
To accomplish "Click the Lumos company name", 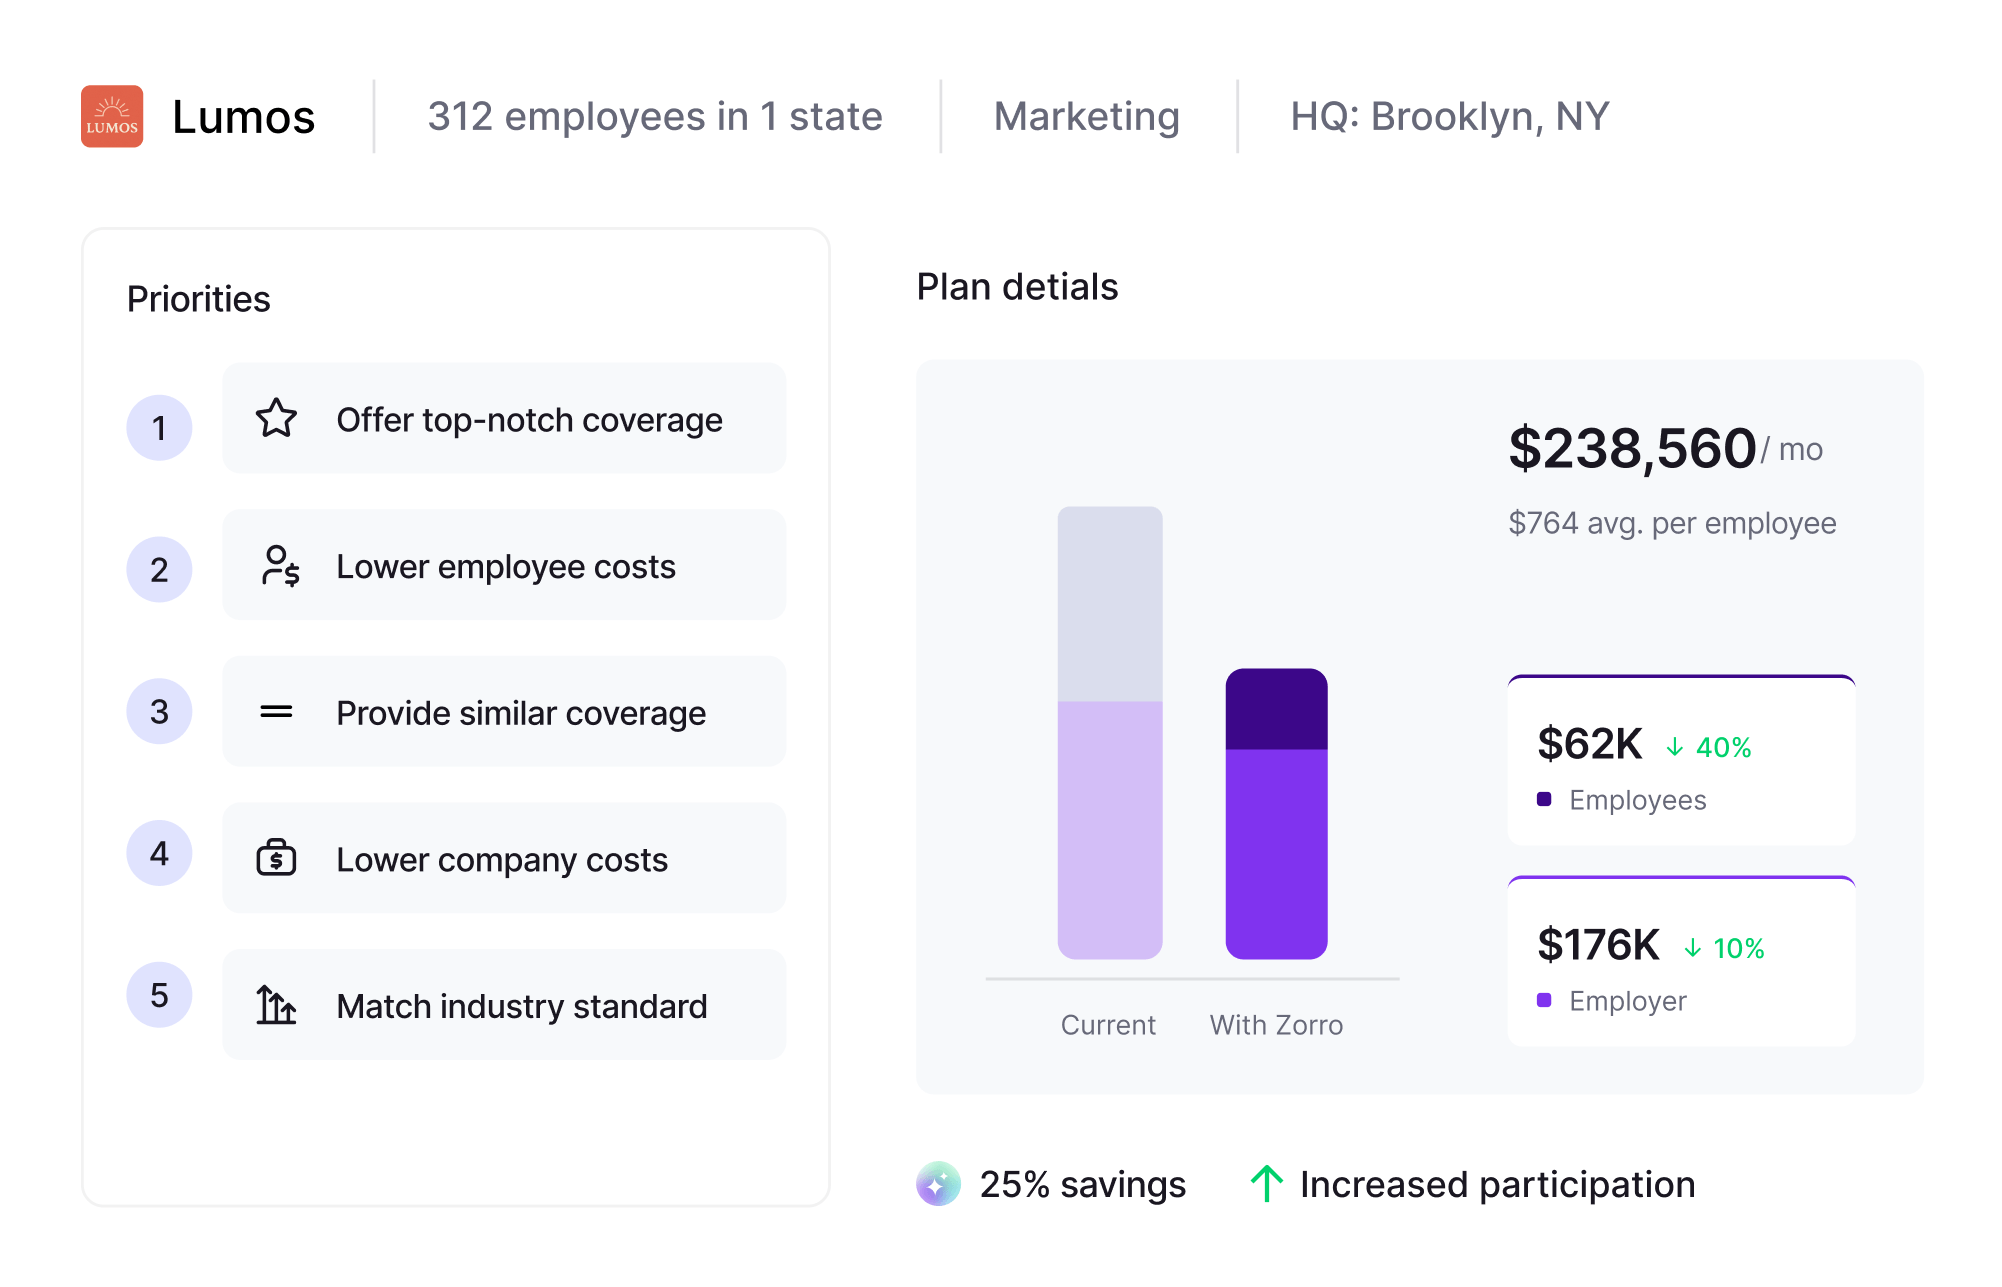I will (244, 117).
